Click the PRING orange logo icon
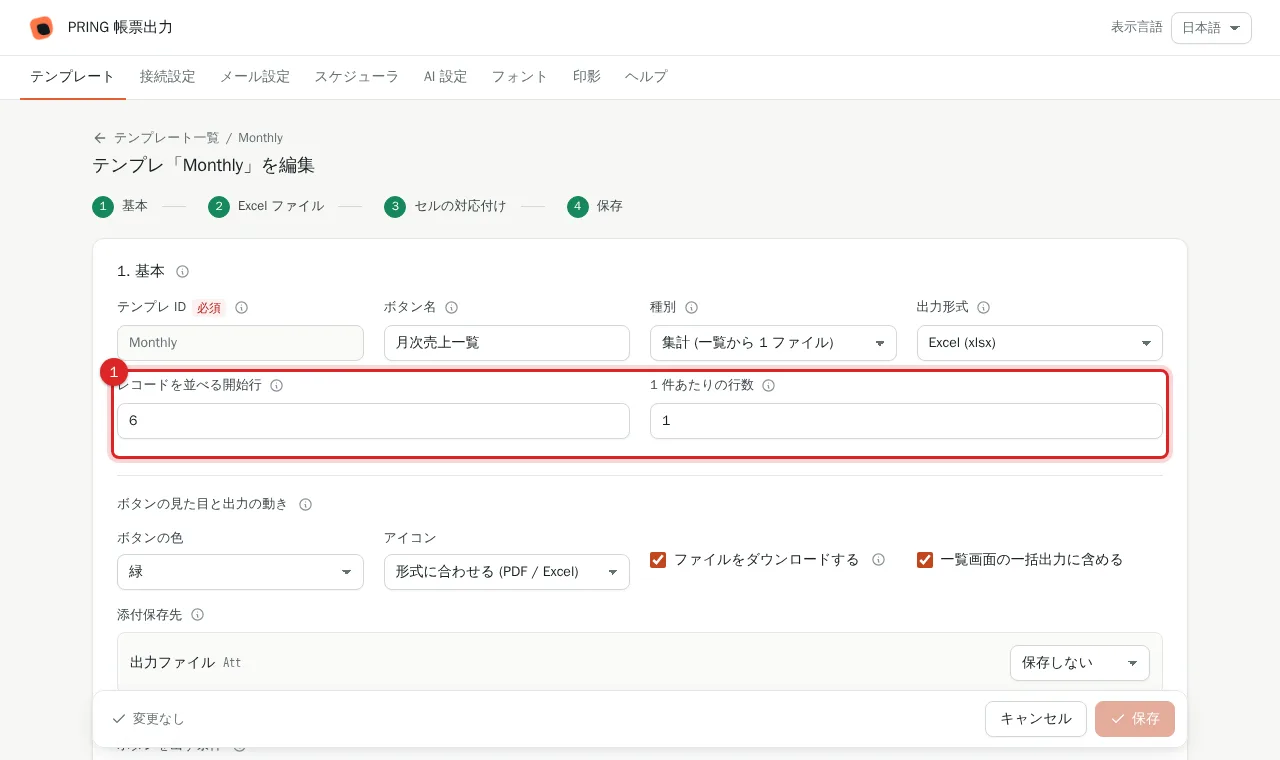The width and height of the screenshot is (1280, 760). [x=41, y=28]
